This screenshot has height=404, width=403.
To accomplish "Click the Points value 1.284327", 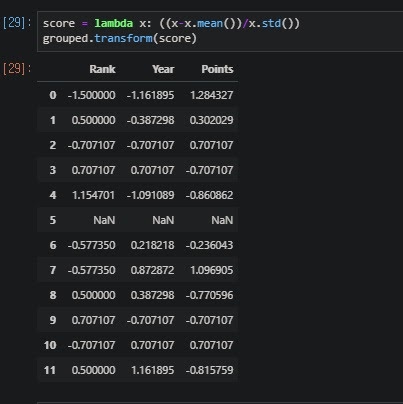I will pos(212,95).
